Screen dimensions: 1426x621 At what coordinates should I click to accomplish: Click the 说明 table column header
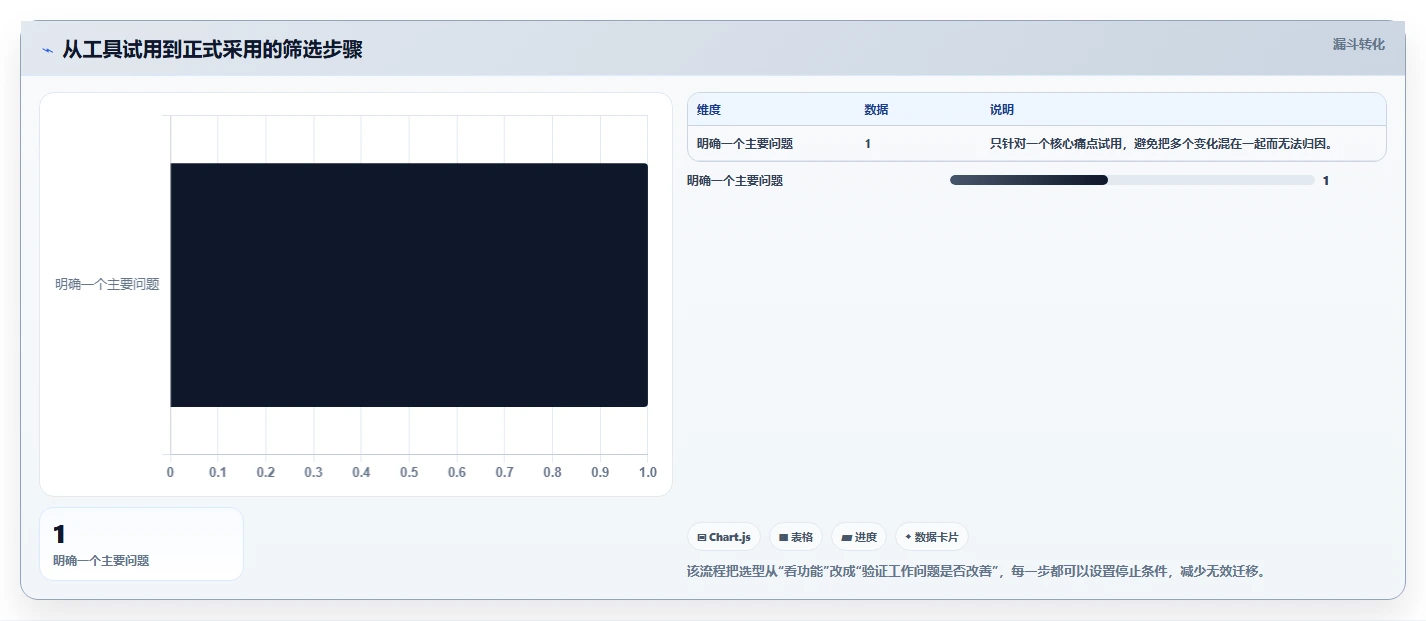1002,110
